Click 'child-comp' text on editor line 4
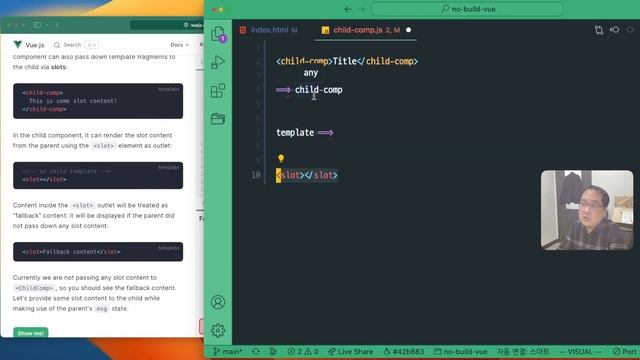Screen dimensions: 640x360 318,90
